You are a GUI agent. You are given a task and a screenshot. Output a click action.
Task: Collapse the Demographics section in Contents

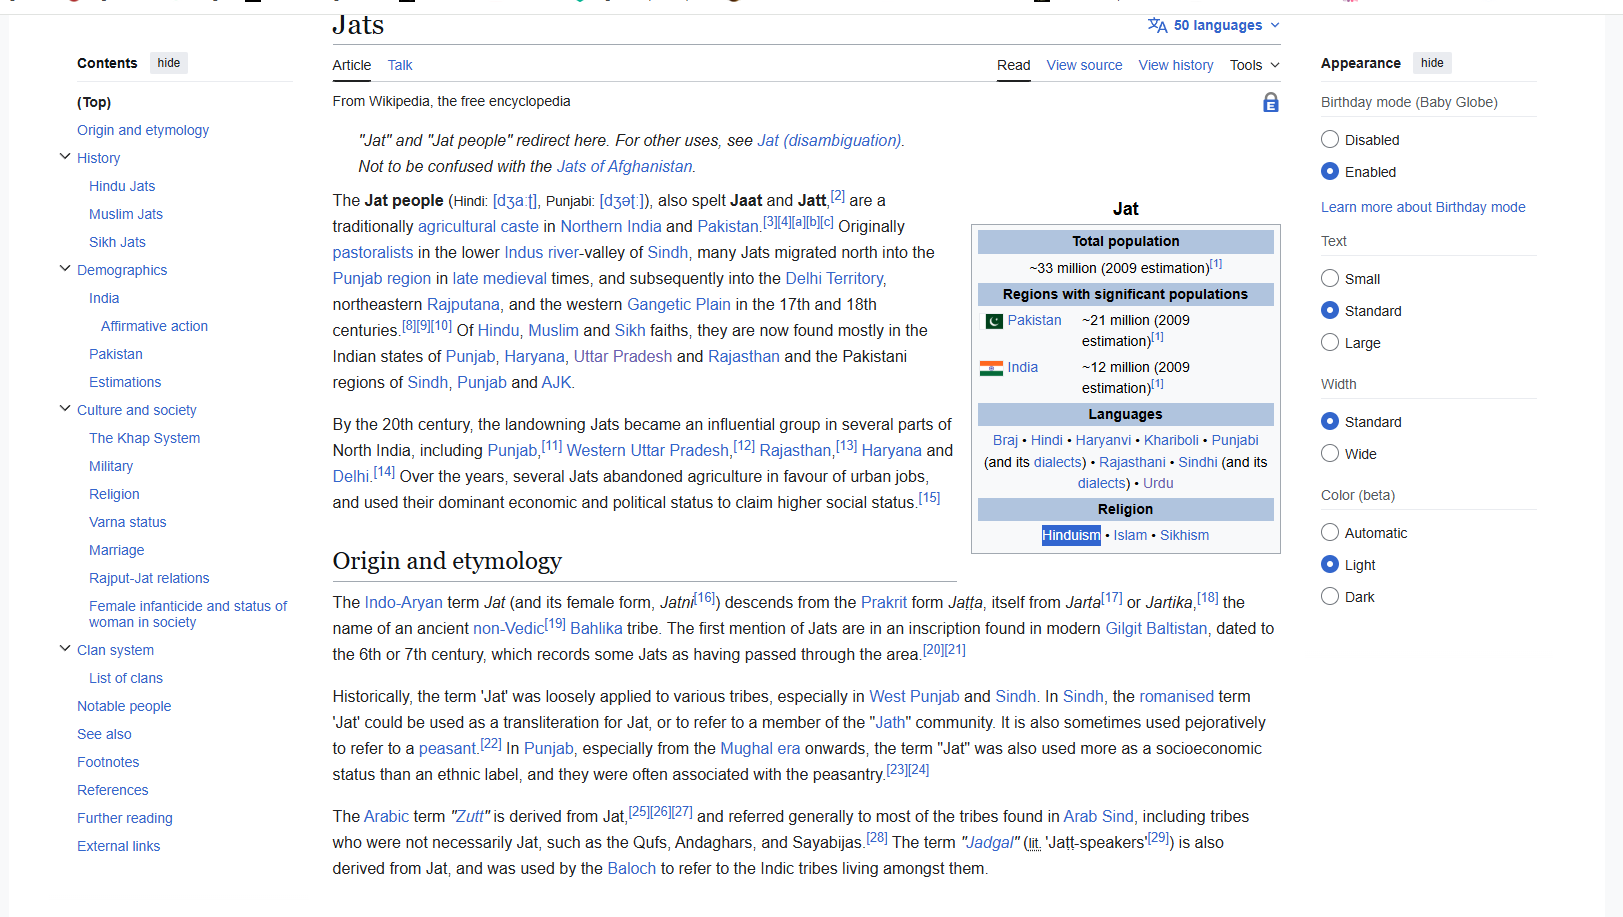pyautogui.click(x=64, y=268)
